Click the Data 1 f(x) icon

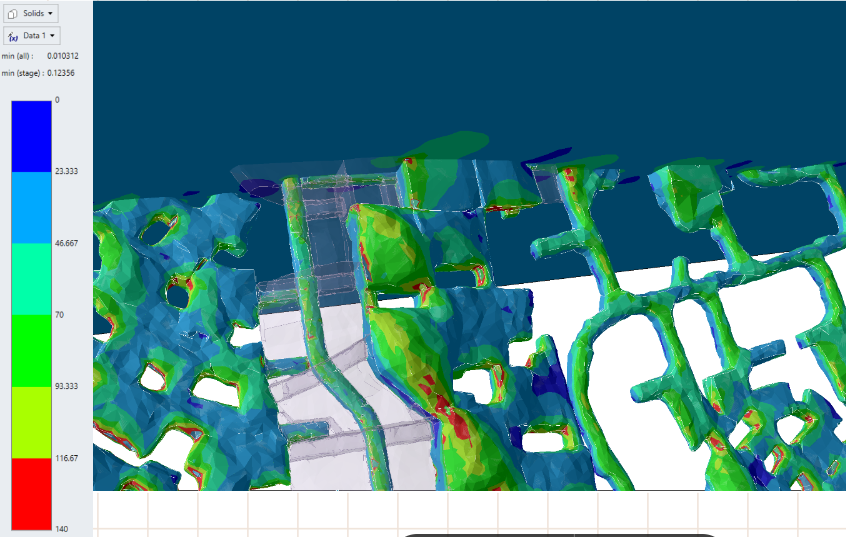(x=14, y=36)
